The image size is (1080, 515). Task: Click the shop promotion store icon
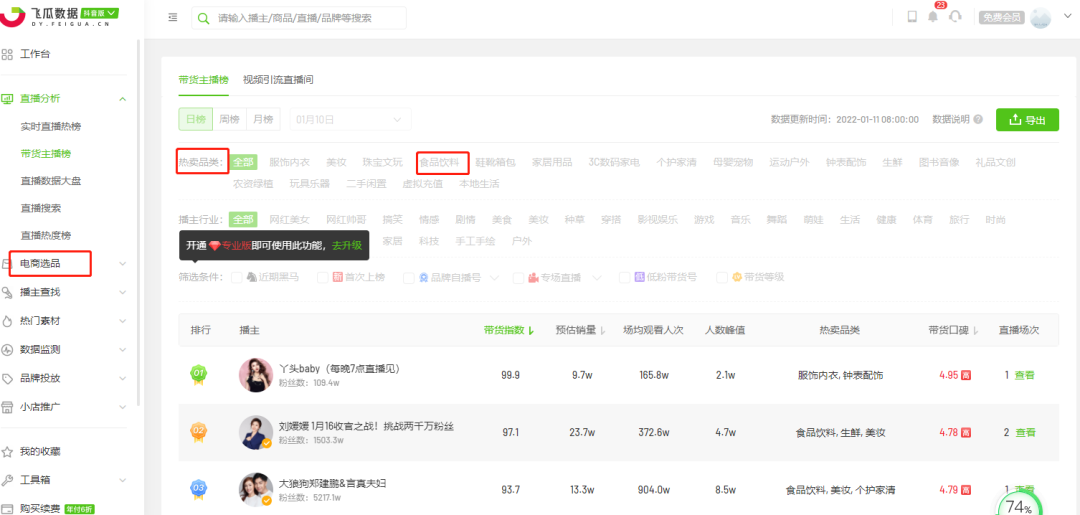point(8,406)
